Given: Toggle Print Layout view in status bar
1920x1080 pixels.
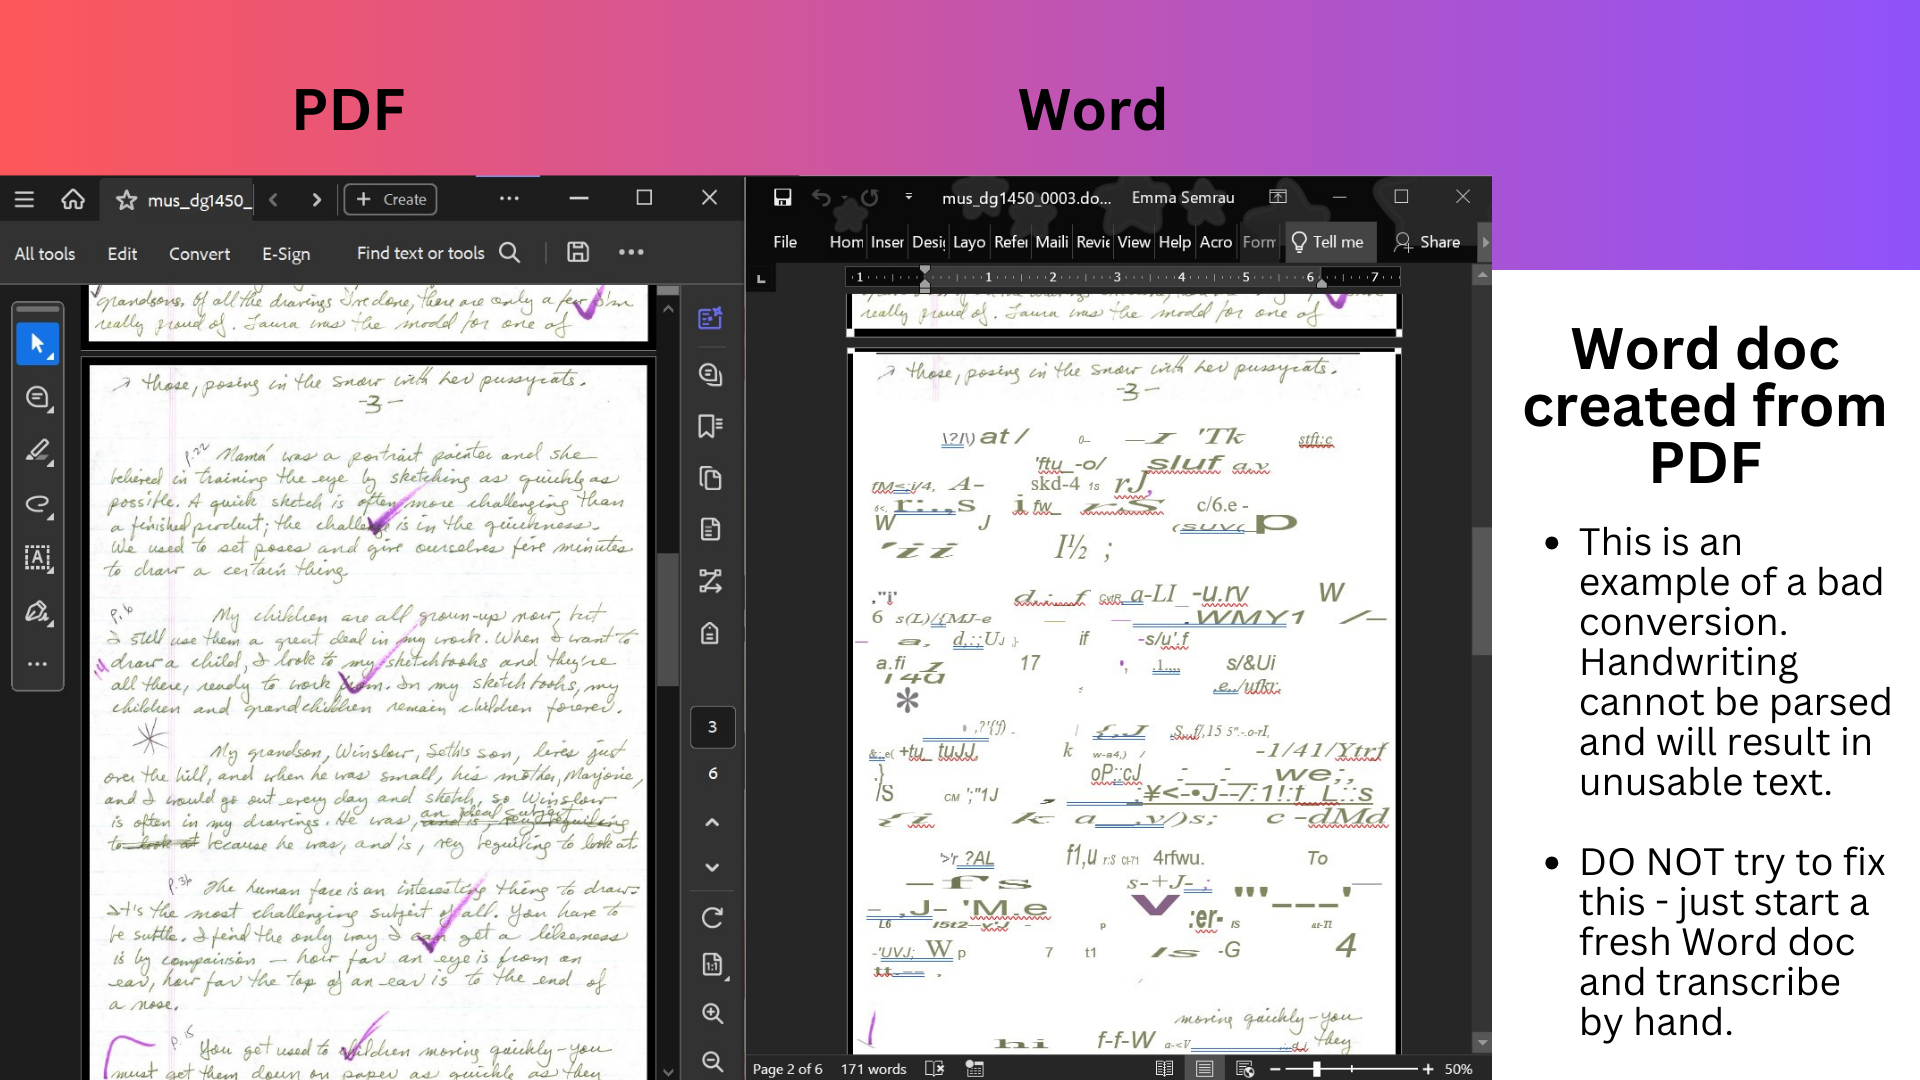Looking at the screenshot, I should (1204, 1068).
